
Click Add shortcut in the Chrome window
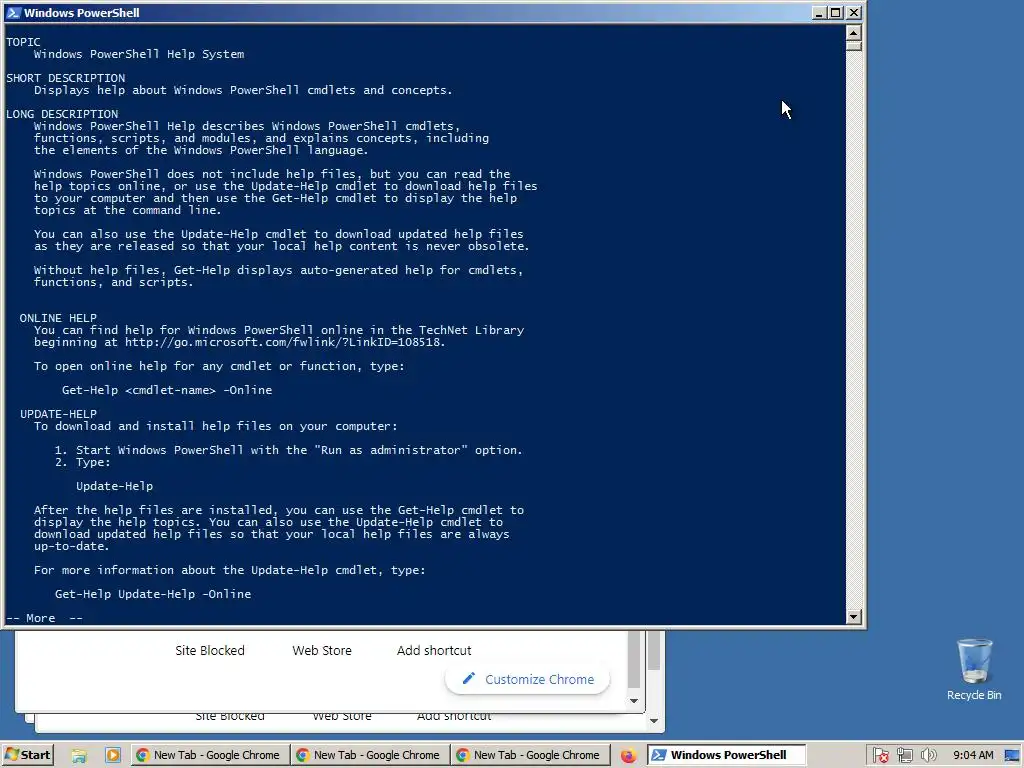pyautogui.click(x=434, y=650)
